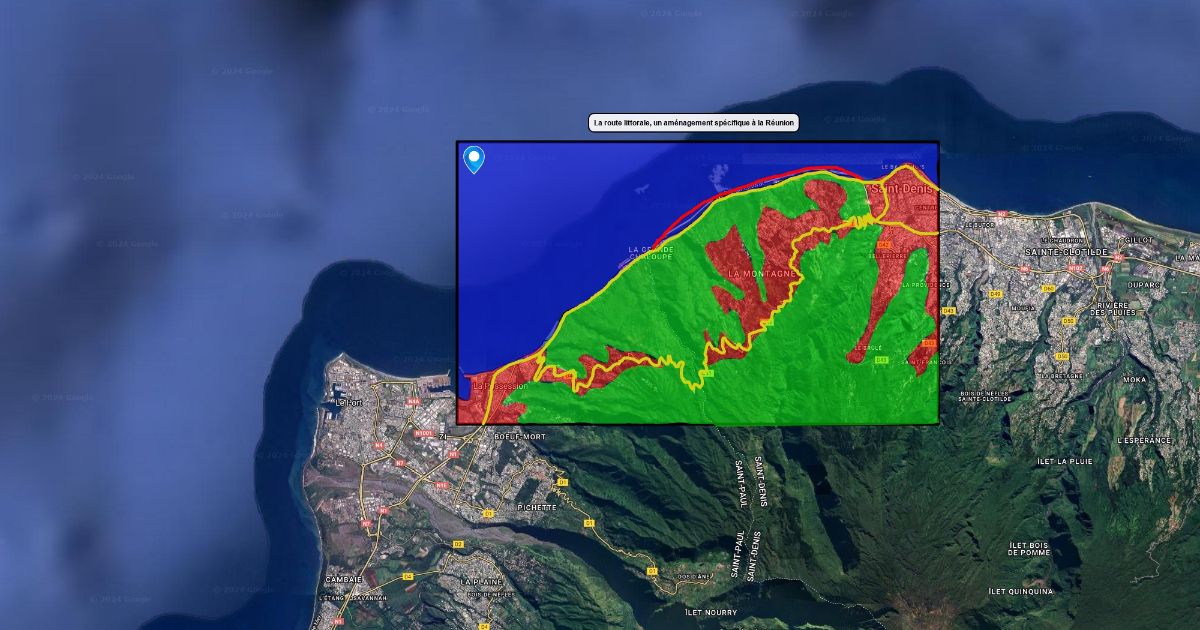Click the D60 road shield
This screenshot has height=630, width=1200.
(1048, 288)
